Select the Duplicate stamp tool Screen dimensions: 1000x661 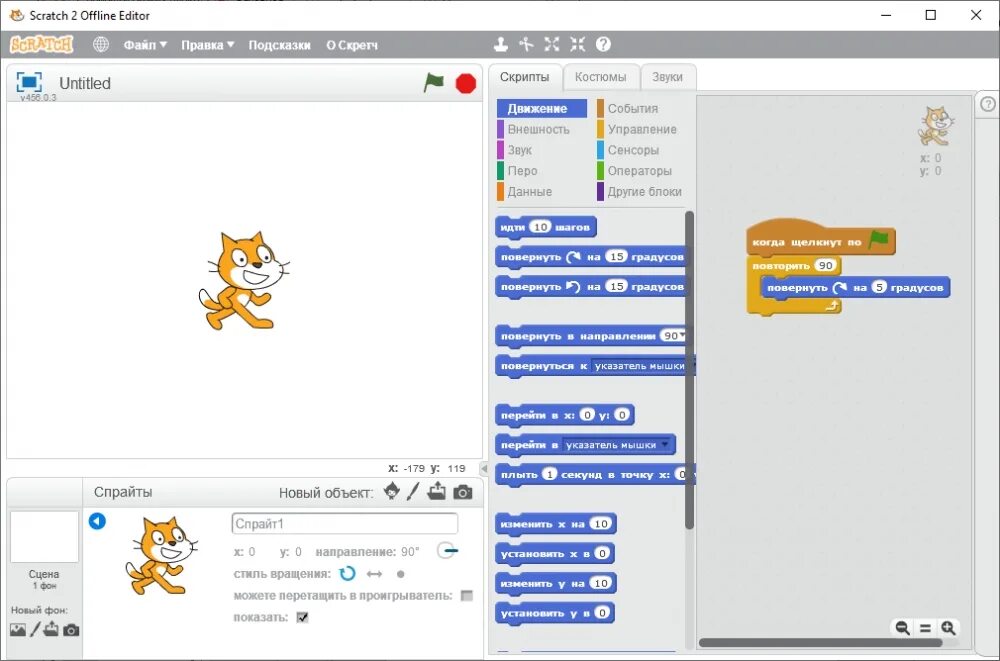501,44
